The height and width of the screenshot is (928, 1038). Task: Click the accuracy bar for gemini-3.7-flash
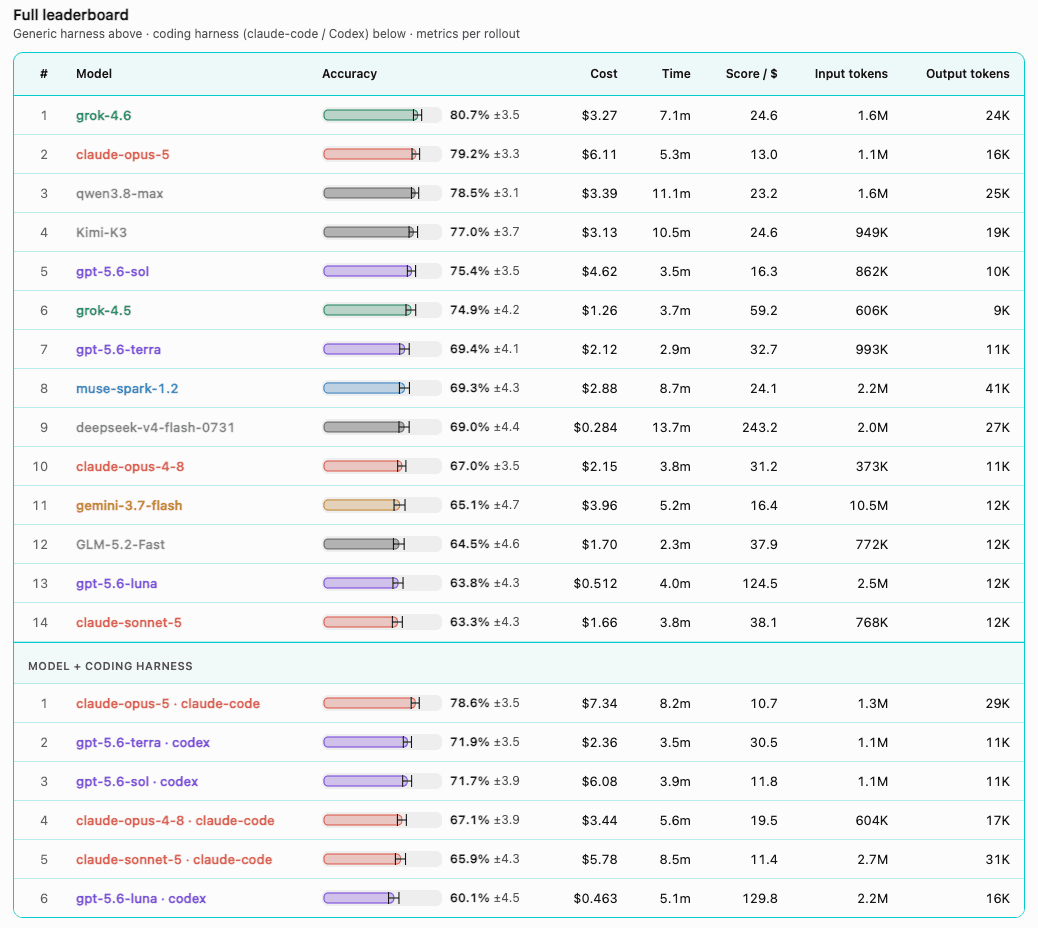pyautogui.click(x=382, y=506)
